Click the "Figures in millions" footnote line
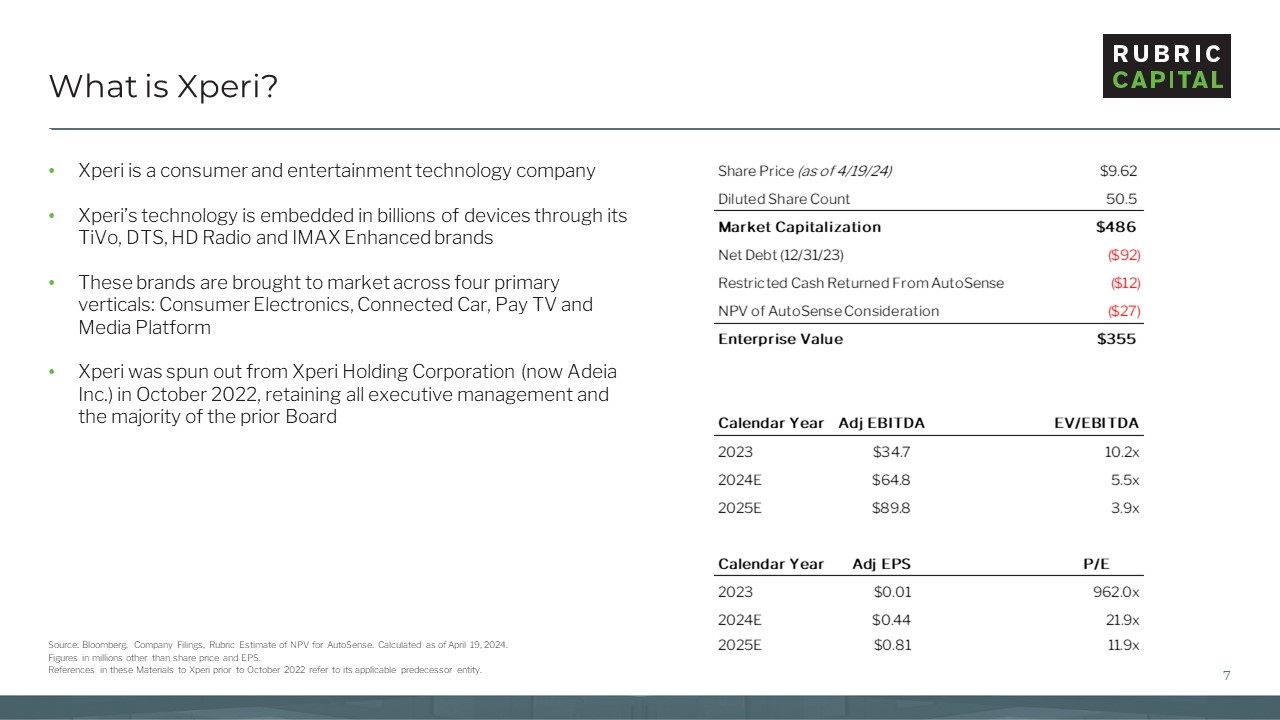Image resolution: width=1280 pixels, height=720 pixels. (x=154, y=658)
